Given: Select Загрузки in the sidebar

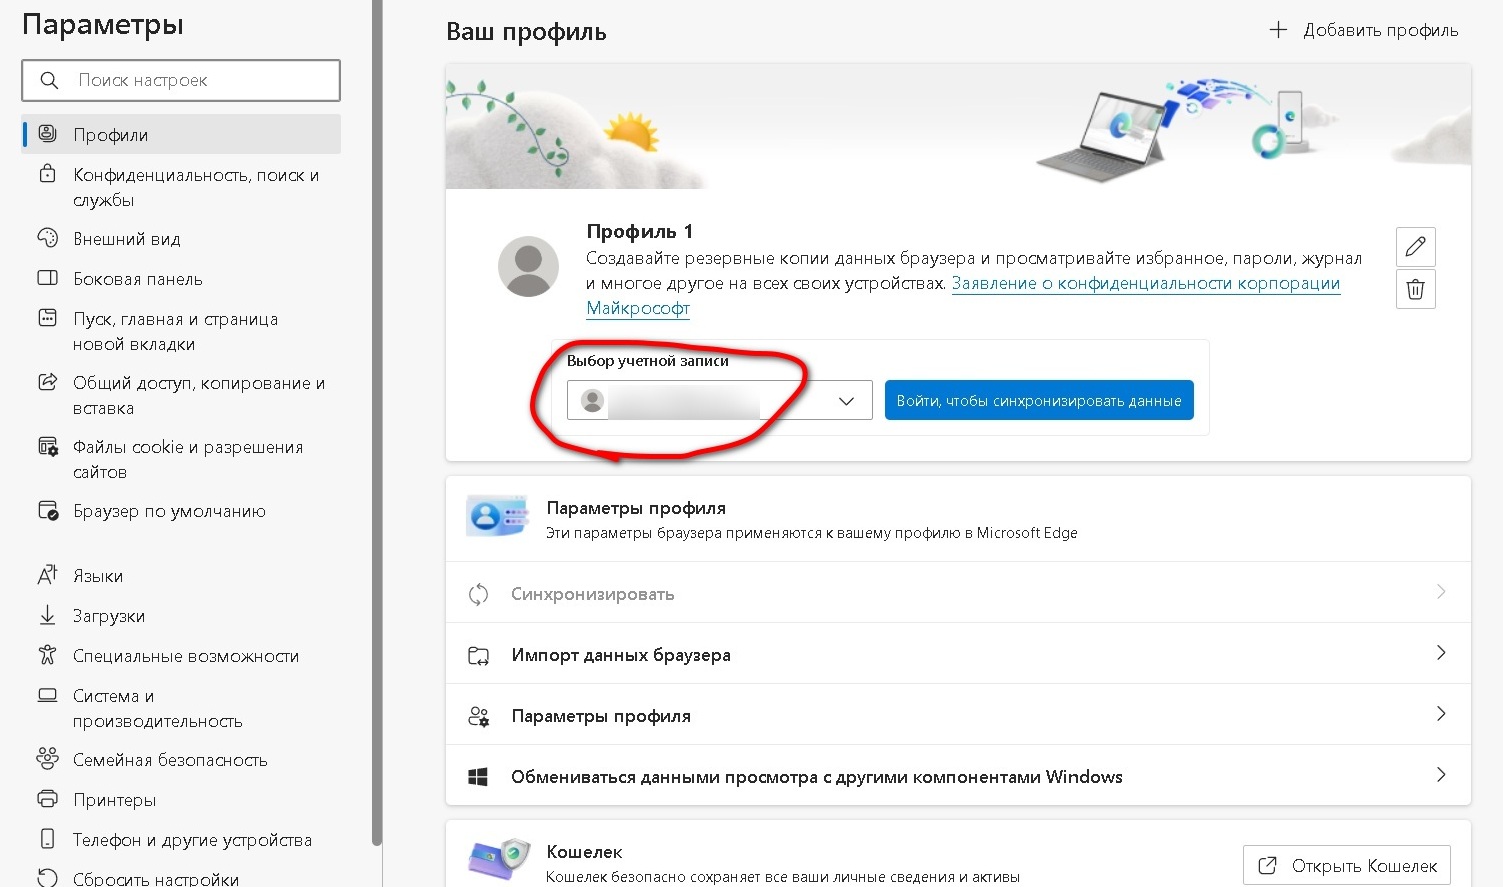Looking at the screenshot, I should point(181,616).
